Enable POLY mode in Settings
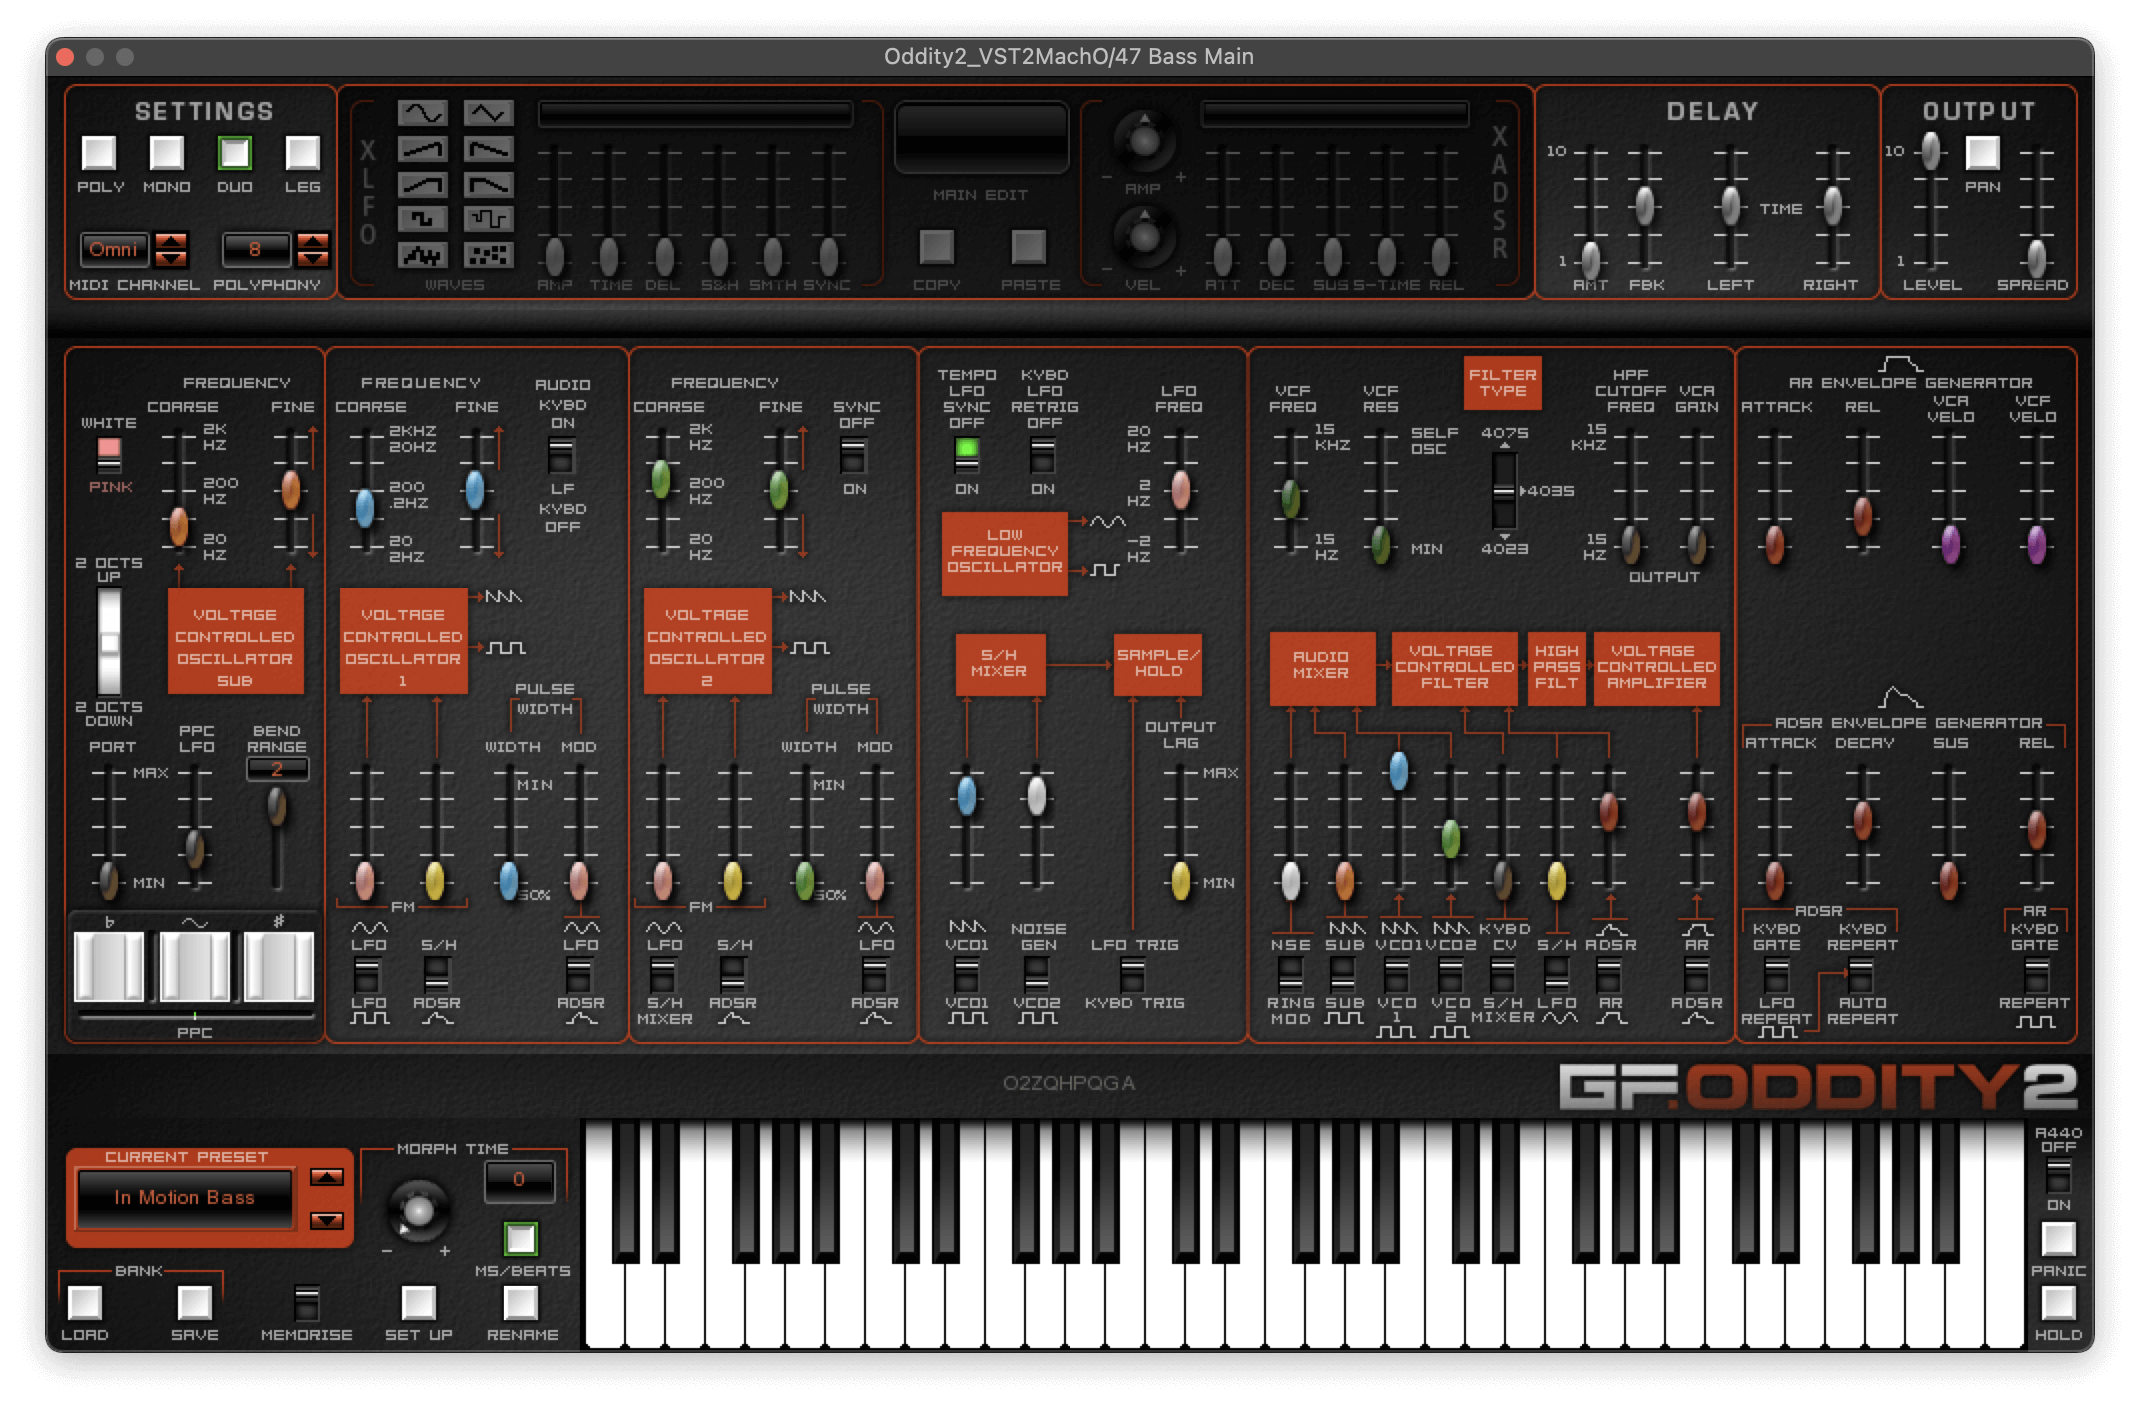The height and width of the screenshot is (1406, 2140). (99, 153)
